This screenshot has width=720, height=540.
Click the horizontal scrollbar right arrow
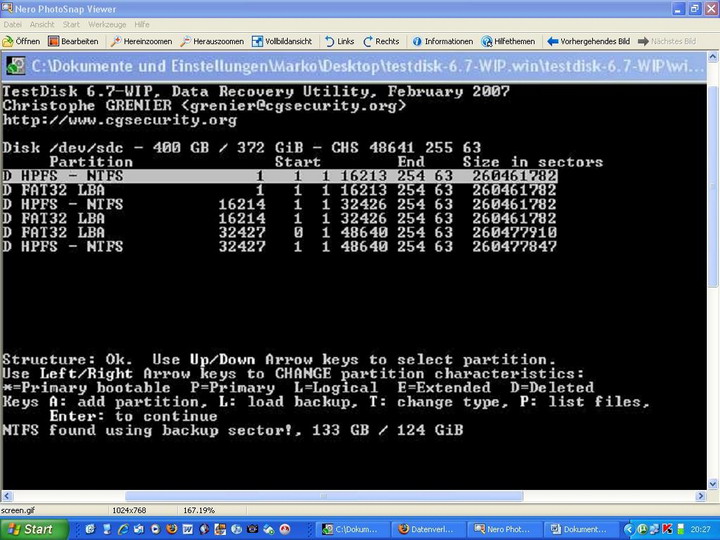(x=700, y=496)
